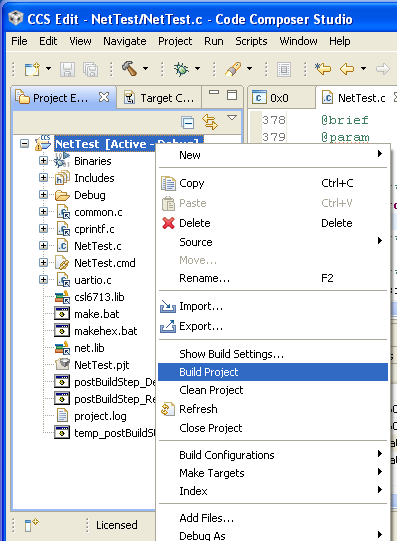Click the Debug bug icon
The height and width of the screenshot is (541, 397).
[181, 69]
